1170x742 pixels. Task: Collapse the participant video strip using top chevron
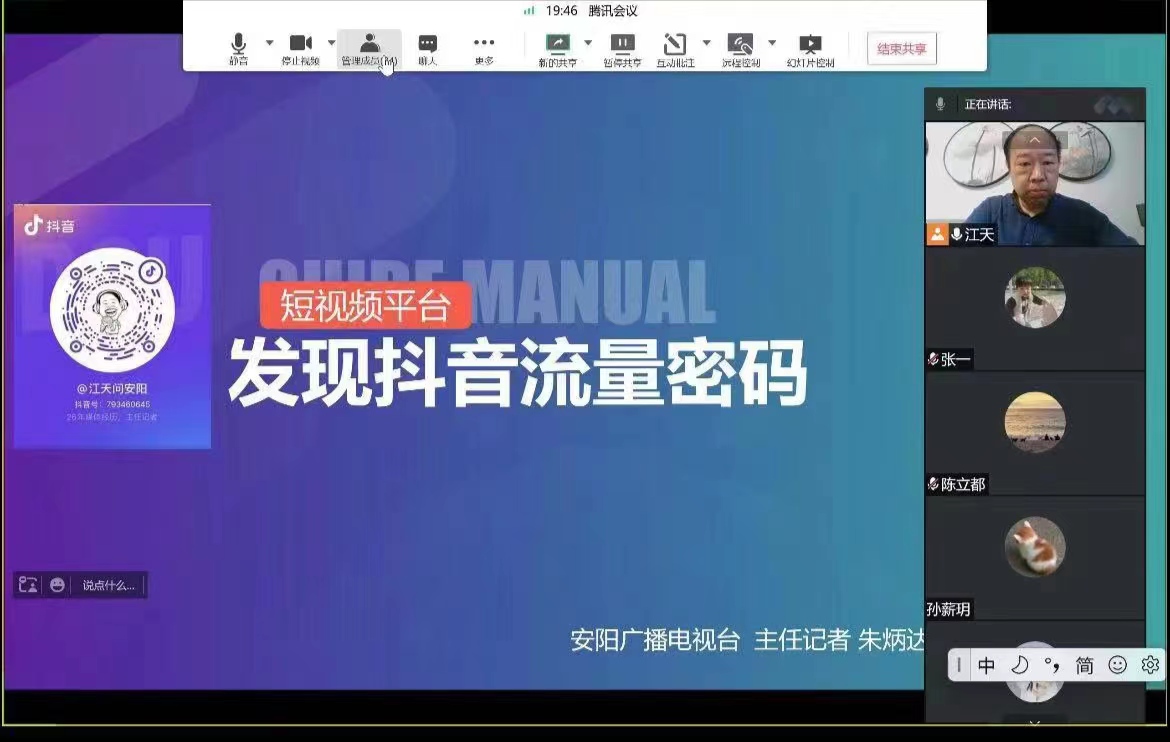tap(1034, 139)
